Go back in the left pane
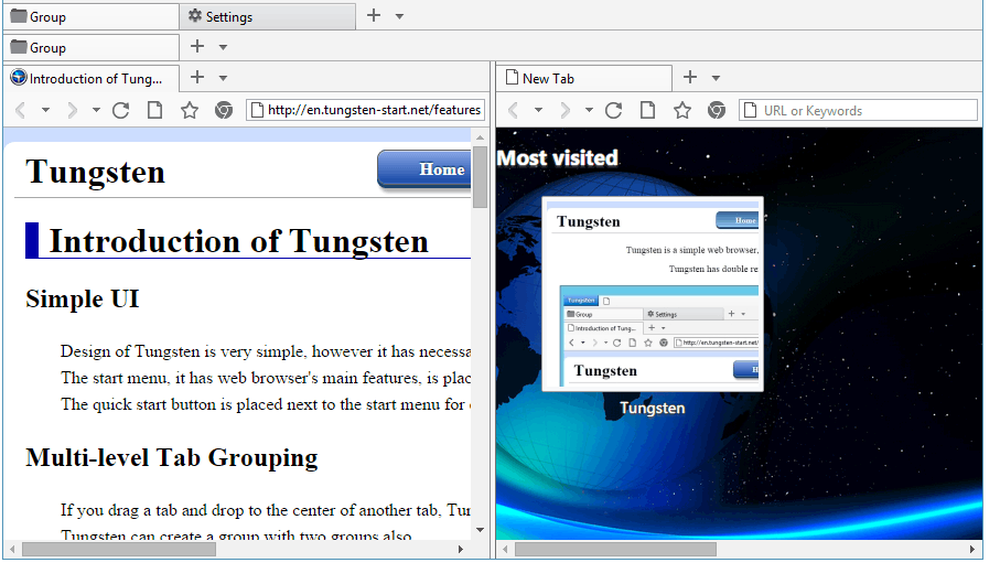The image size is (1000, 566). (x=21, y=111)
